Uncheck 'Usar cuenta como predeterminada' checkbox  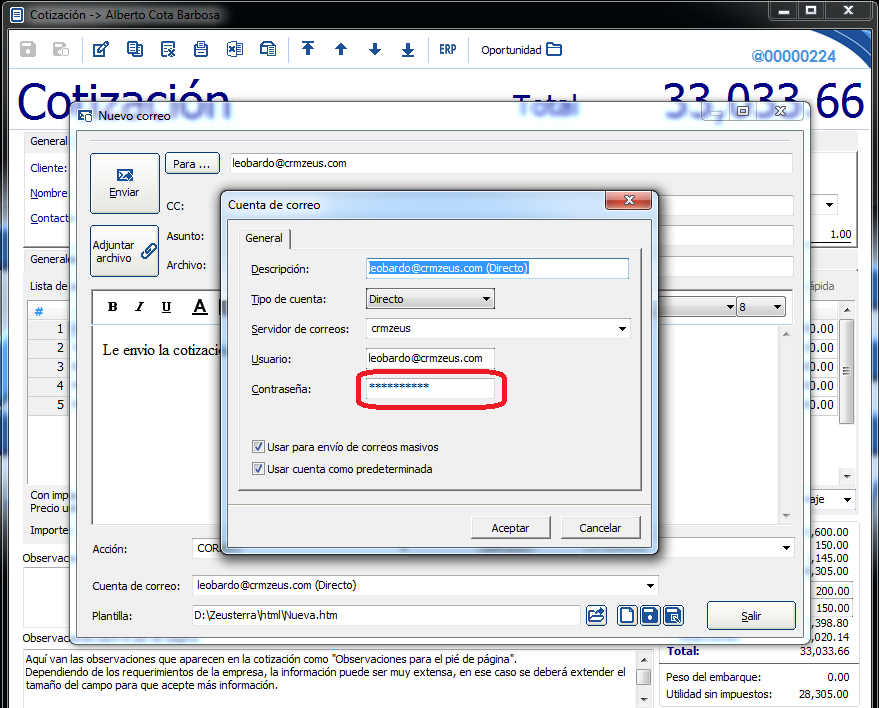pos(259,468)
